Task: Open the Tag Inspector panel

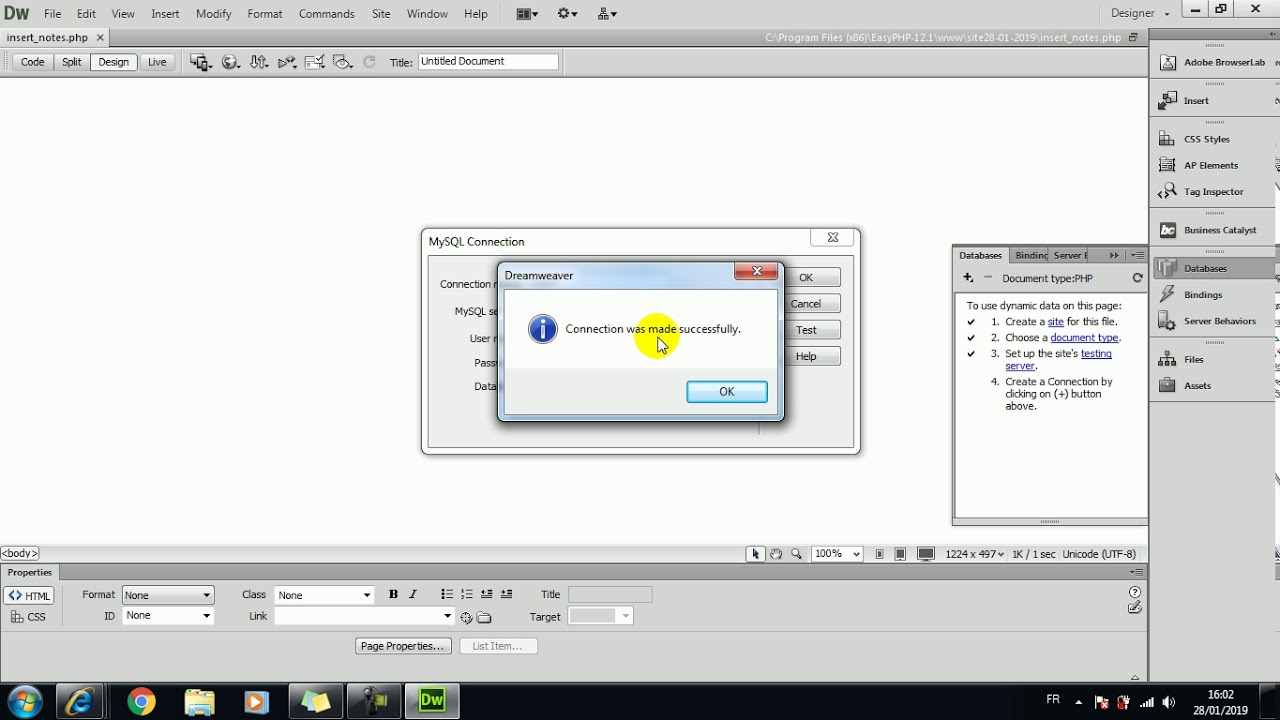Action: point(1213,191)
